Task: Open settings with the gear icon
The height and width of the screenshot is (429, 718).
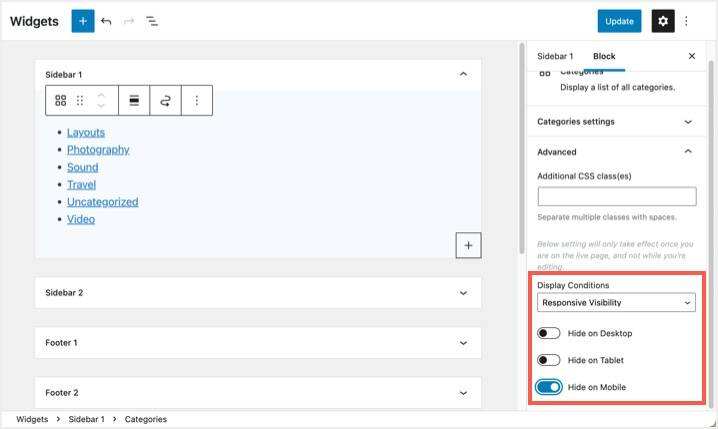Action: 663,21
